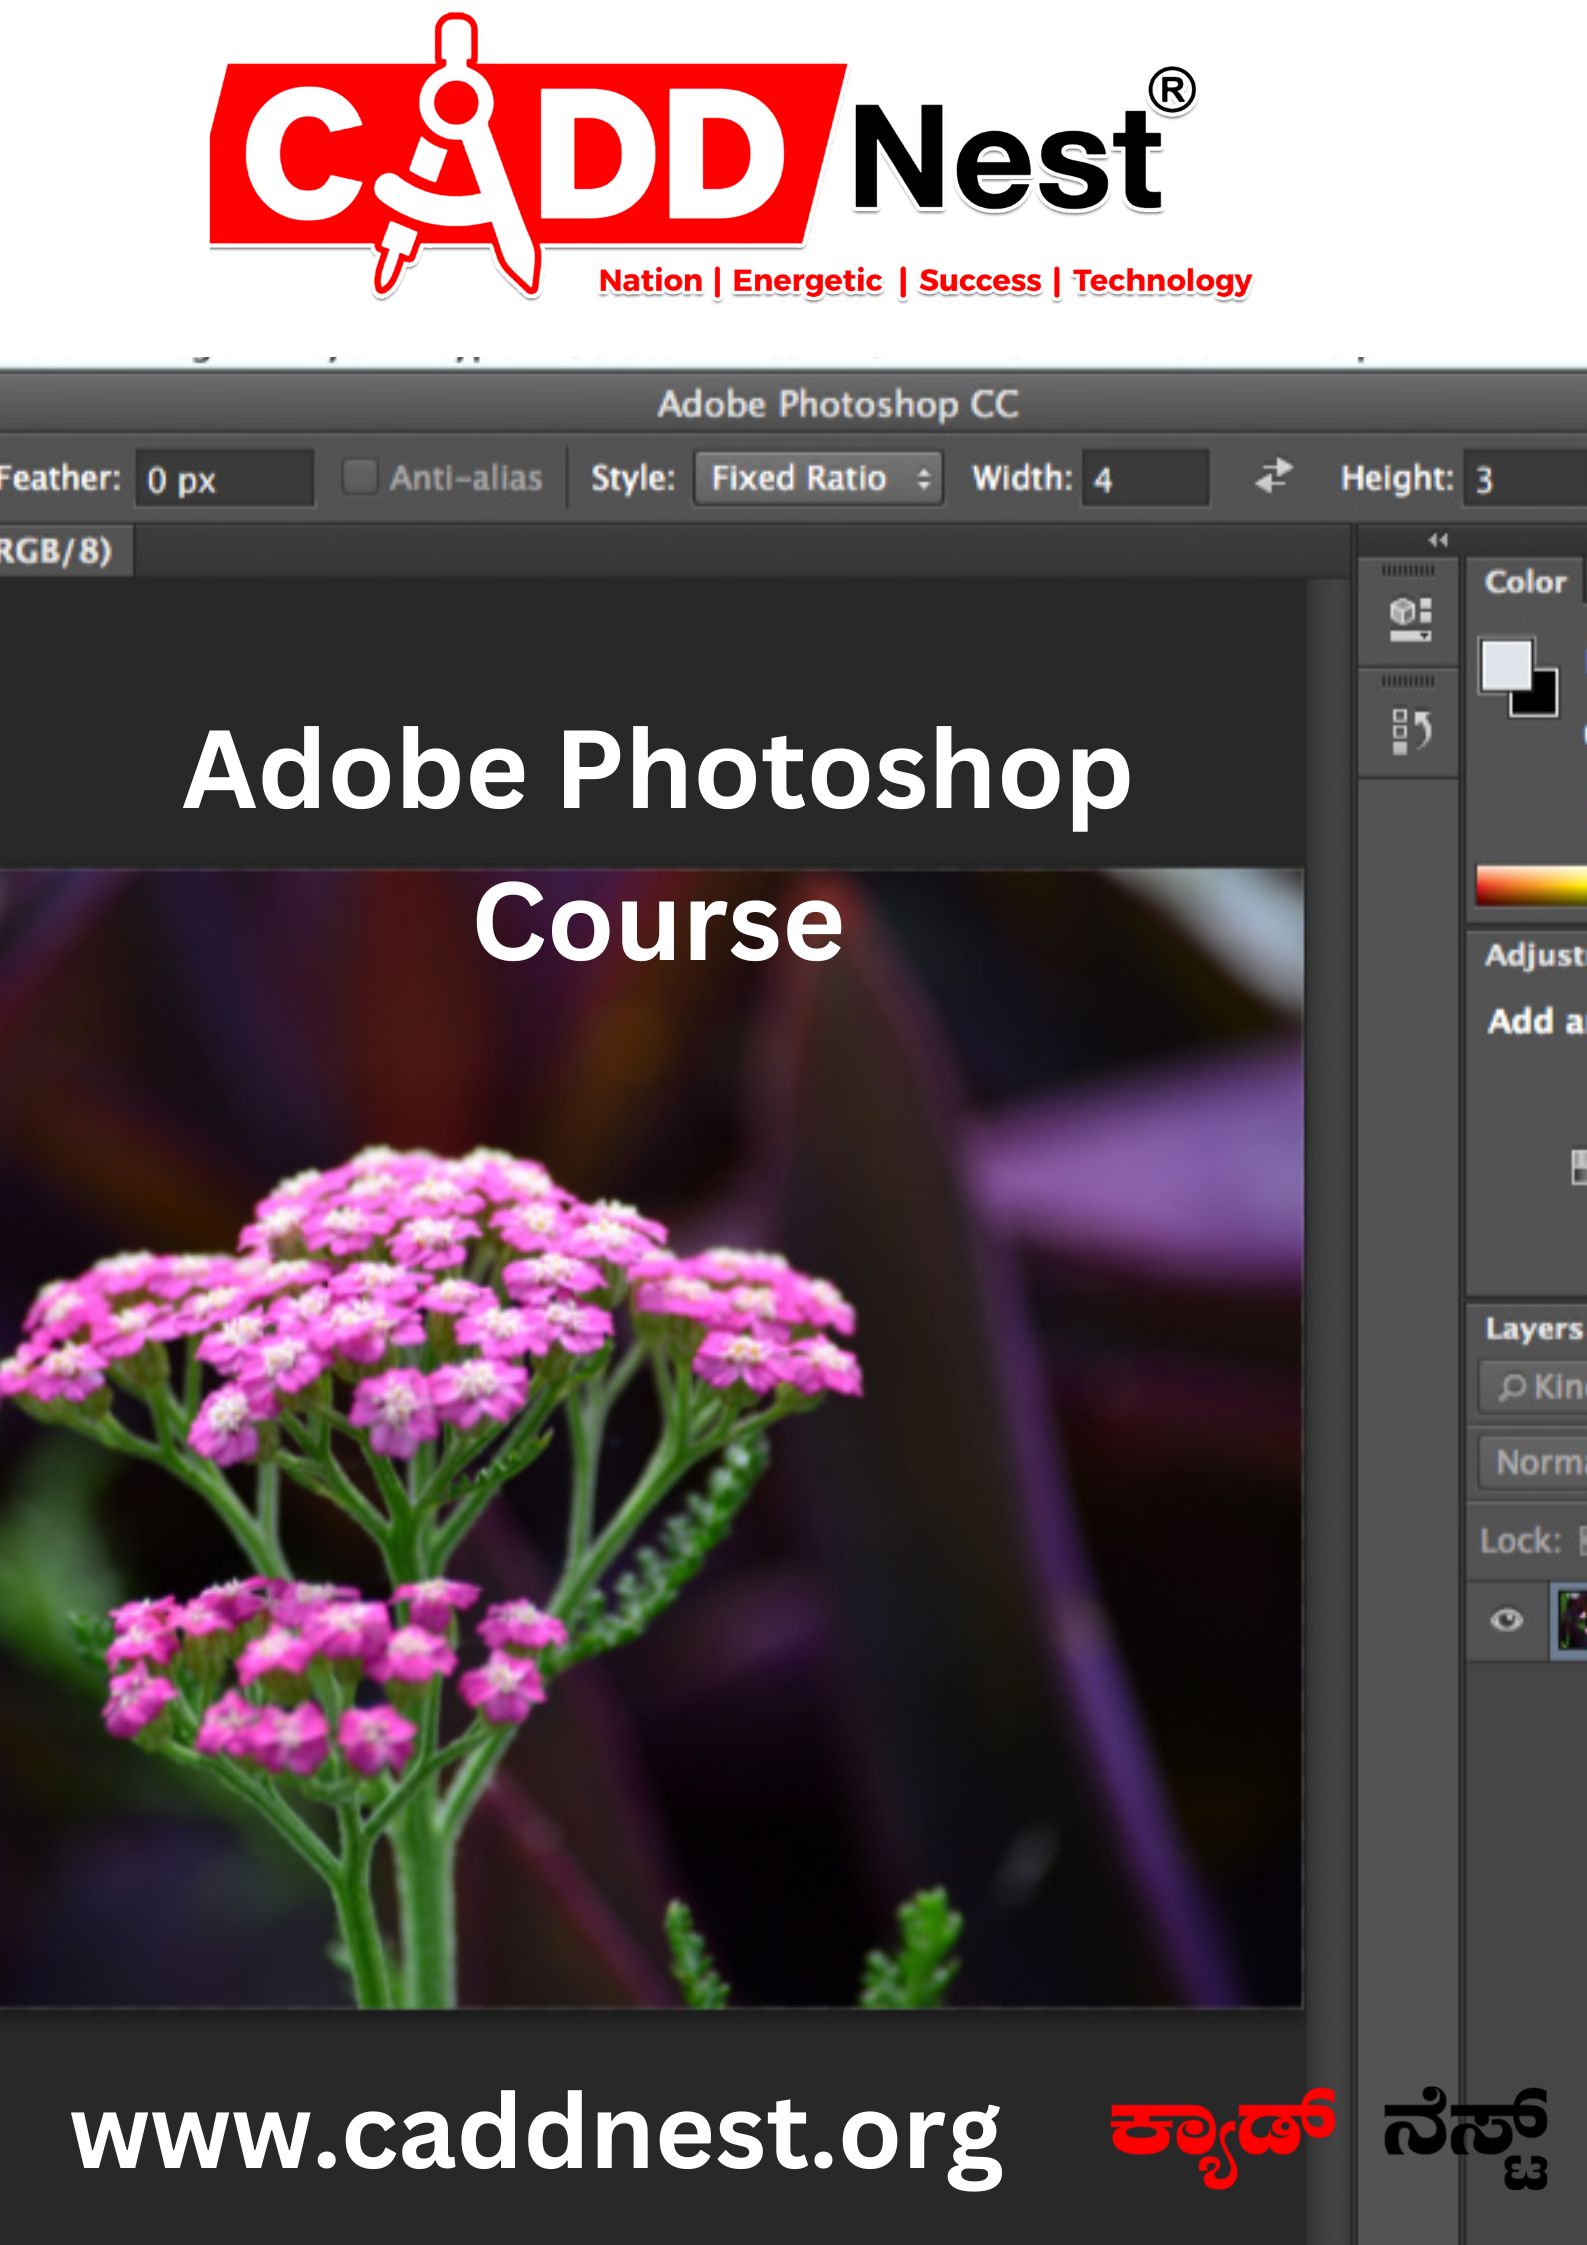Swap width and height with the arrows icon
Screen dimensions: 1587x2245
1274,476
